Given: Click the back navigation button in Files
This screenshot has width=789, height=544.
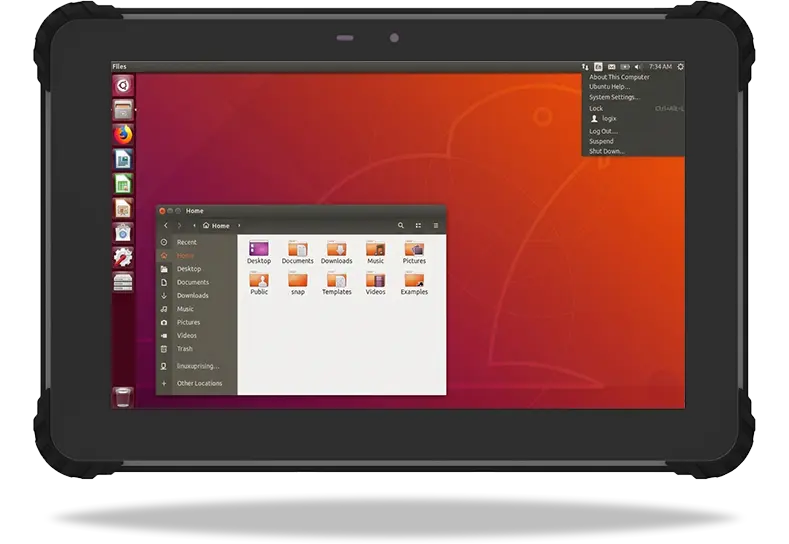Looking at the screenshot, I should 166,226.
